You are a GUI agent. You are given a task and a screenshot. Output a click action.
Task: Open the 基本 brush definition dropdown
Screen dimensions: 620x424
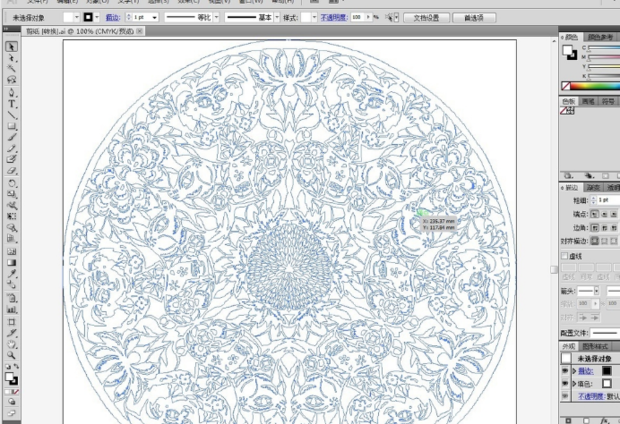click(278, 18)
